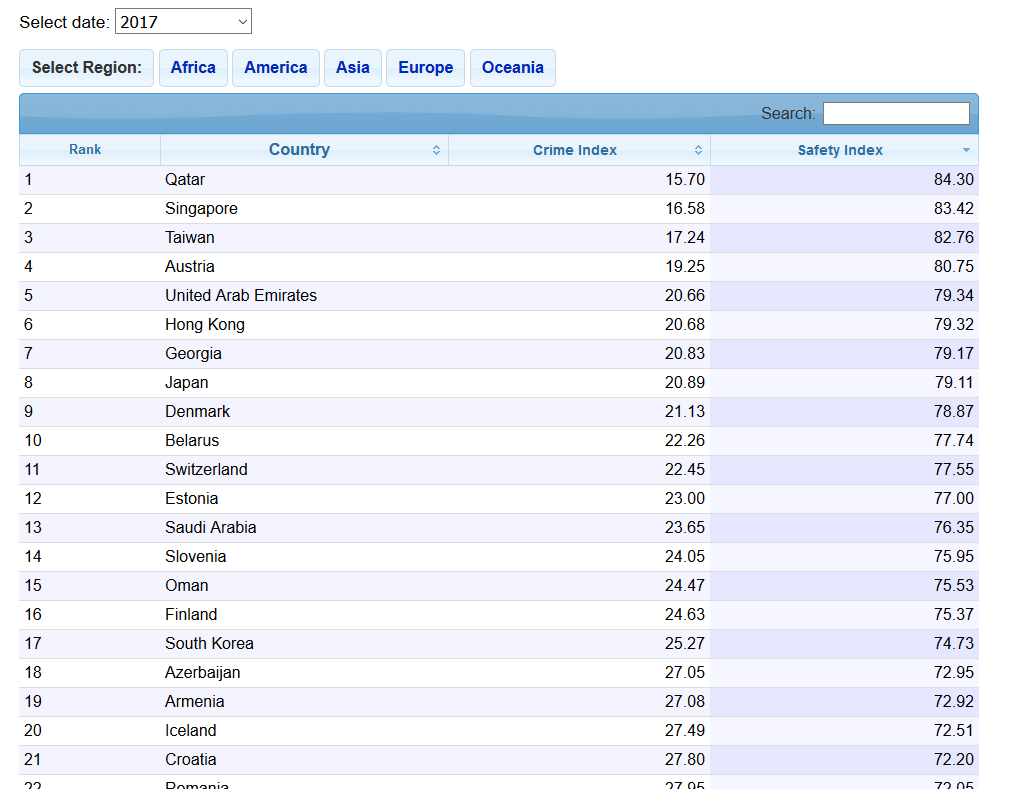The height and width of the screenshot is (789, 1011).
Task: Filter the table to Oceania
Action: tap(512, 68)
